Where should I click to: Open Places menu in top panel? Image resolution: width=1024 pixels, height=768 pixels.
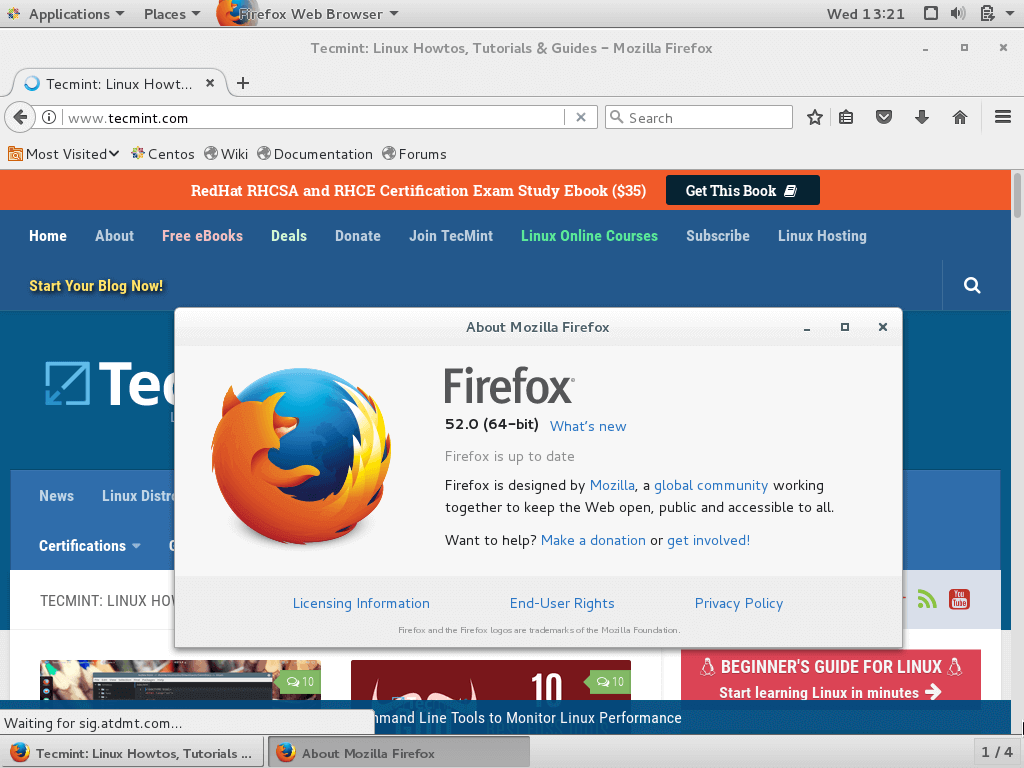click(x=172, y=14)
